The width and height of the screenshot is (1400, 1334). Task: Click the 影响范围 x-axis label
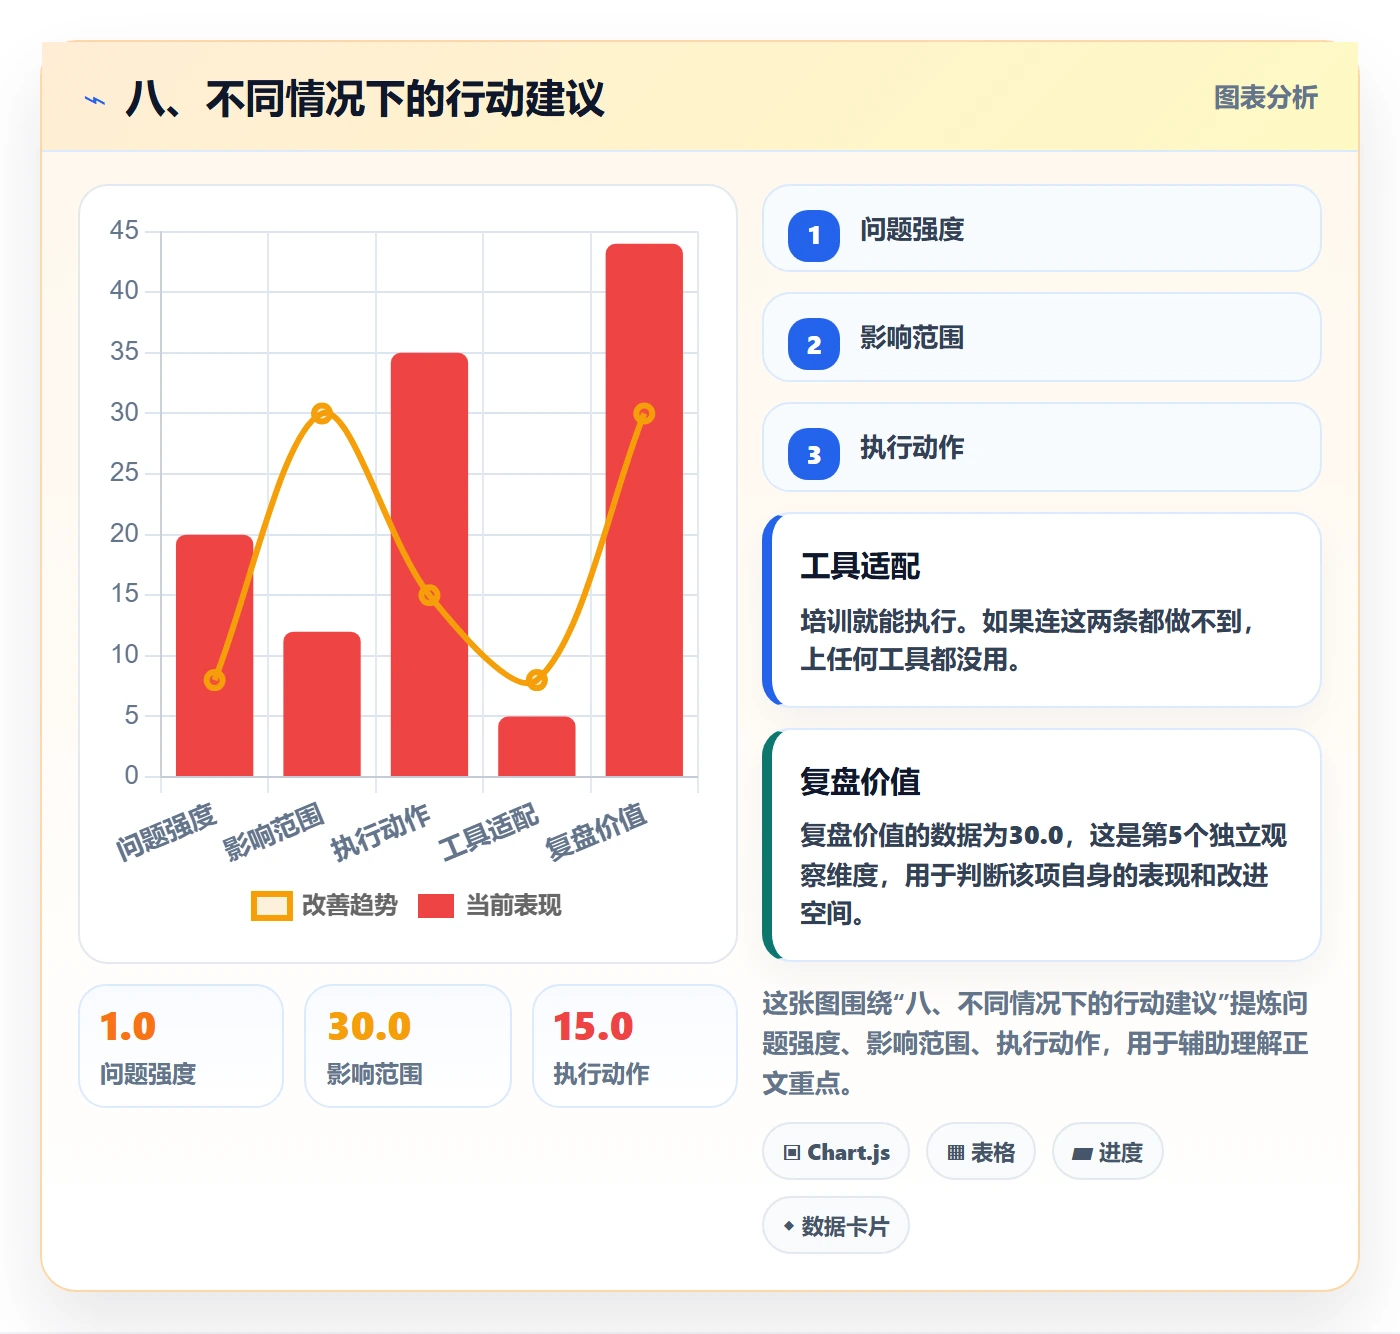[x=273, y=832]
